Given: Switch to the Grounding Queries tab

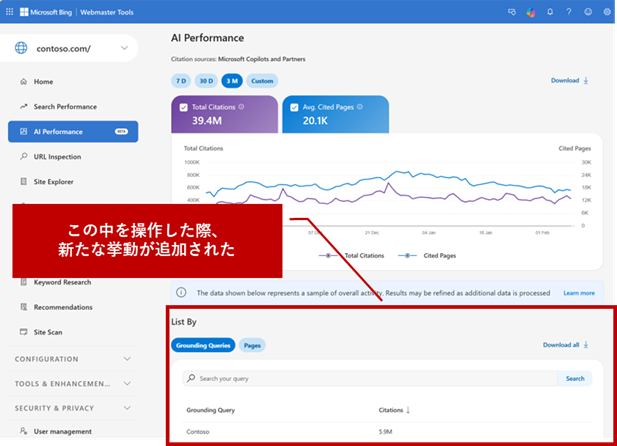Looking at the screenshot, I should [x=203, y=345].
